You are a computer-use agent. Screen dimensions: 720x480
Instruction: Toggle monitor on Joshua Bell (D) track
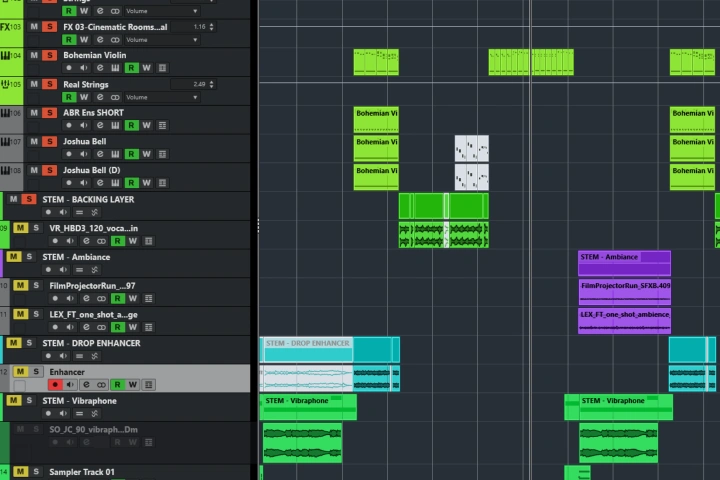84,183
